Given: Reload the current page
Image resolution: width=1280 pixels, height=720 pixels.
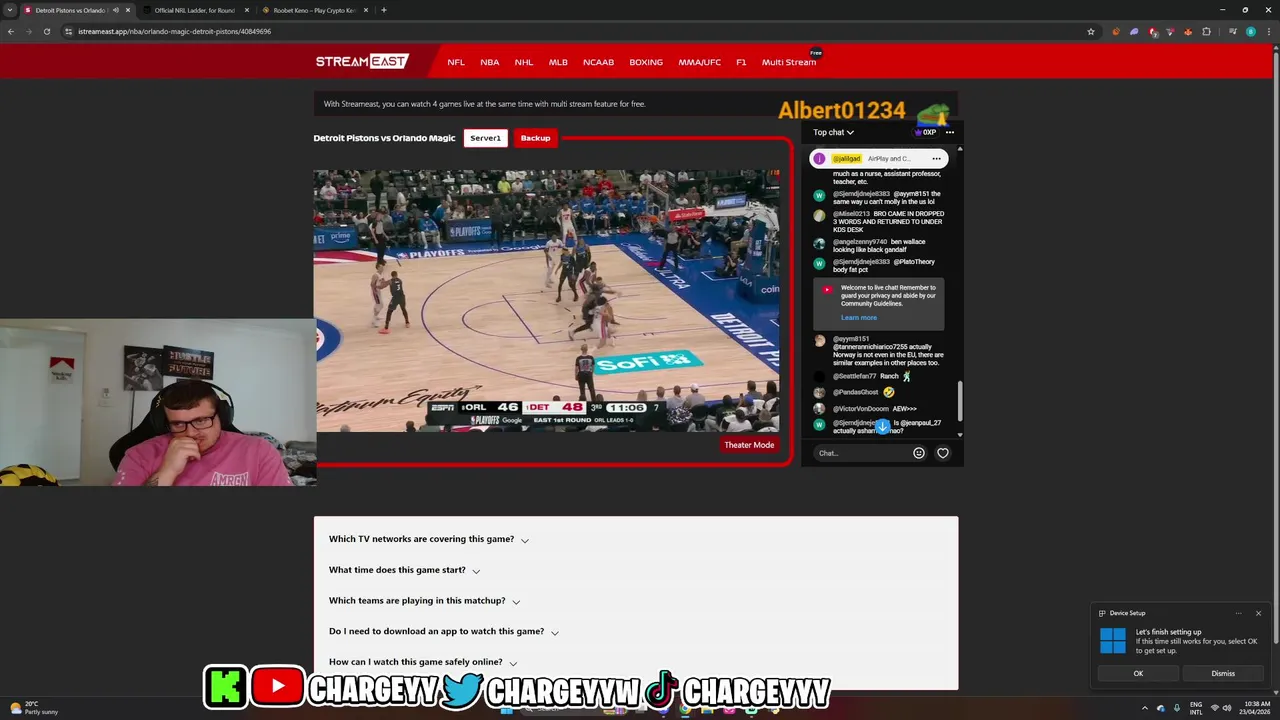Looking at the screenshot, I should pyautogui.click(x=47, y=31).
